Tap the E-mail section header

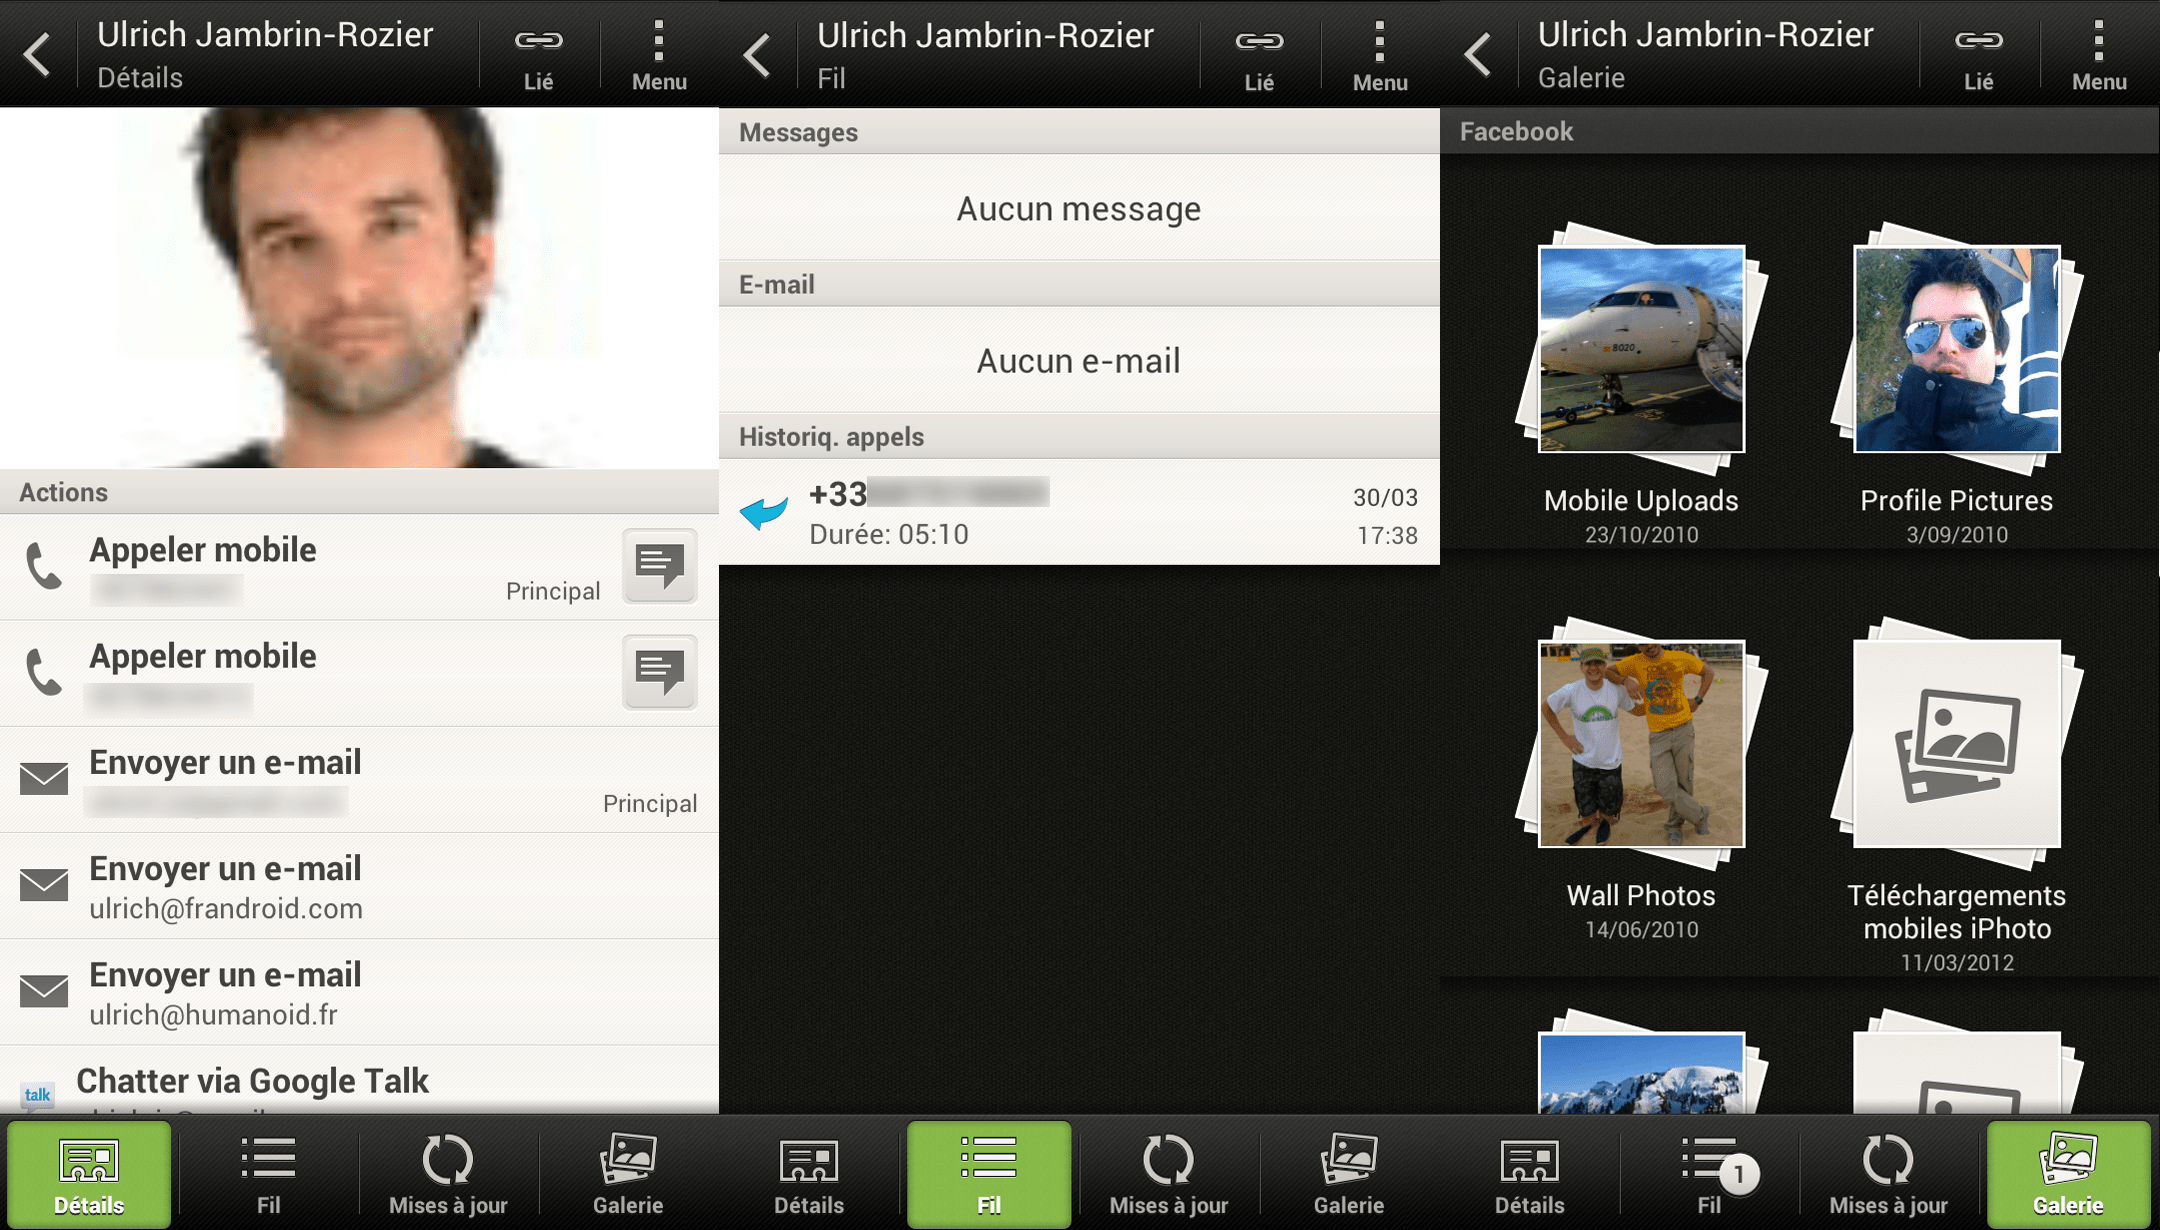[1079, 284]
